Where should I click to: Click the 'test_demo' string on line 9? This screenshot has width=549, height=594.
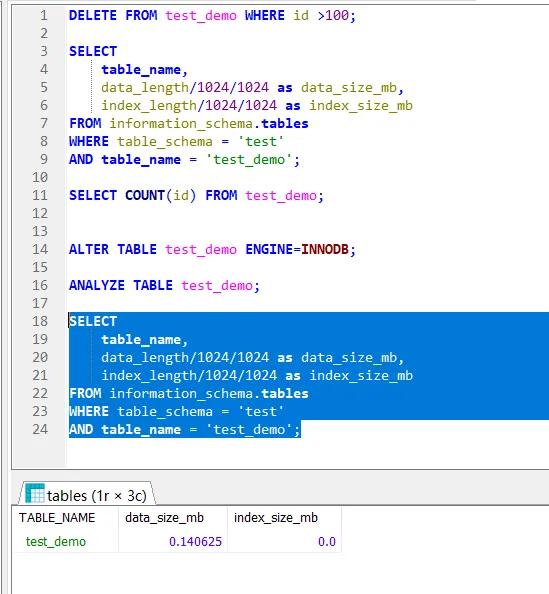pos(249,159)
